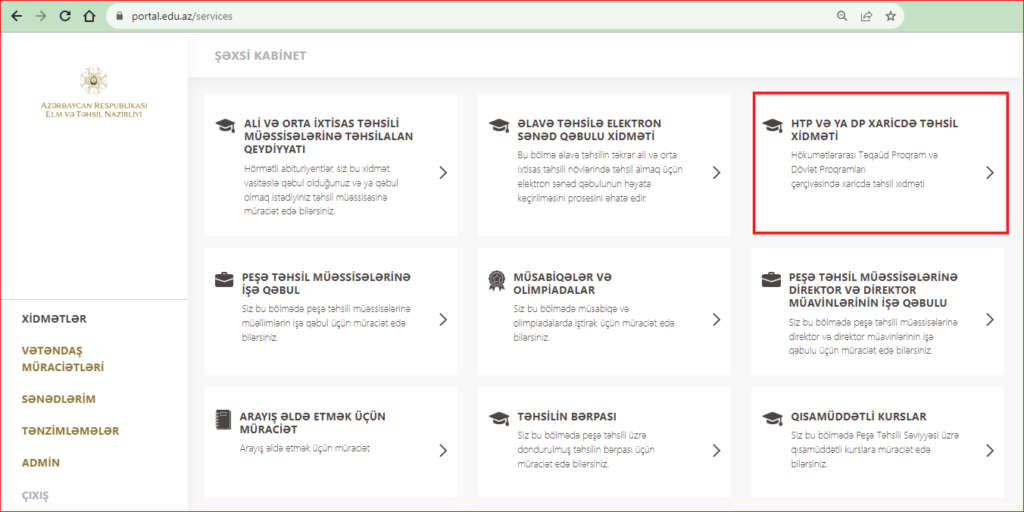Click the bookmark star icon in address bar

coord(890,16)
